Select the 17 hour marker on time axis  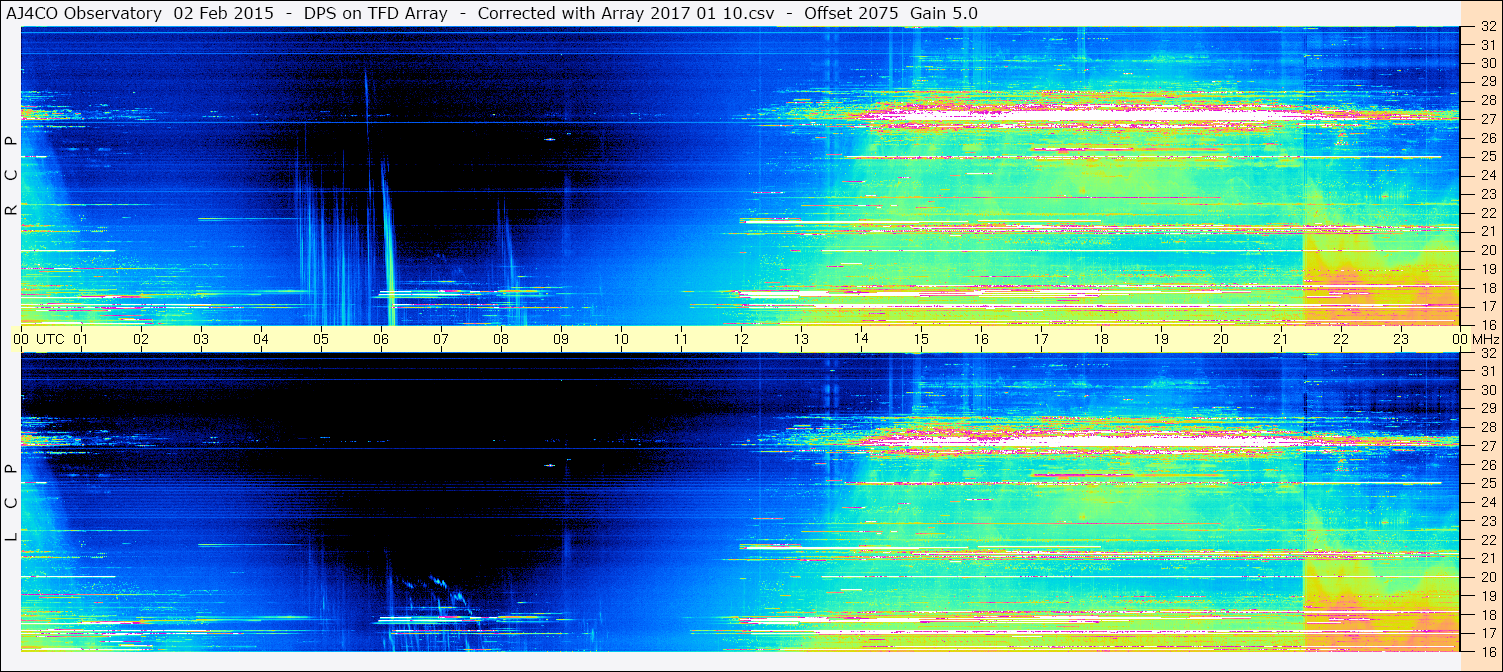pos(1041,339)
